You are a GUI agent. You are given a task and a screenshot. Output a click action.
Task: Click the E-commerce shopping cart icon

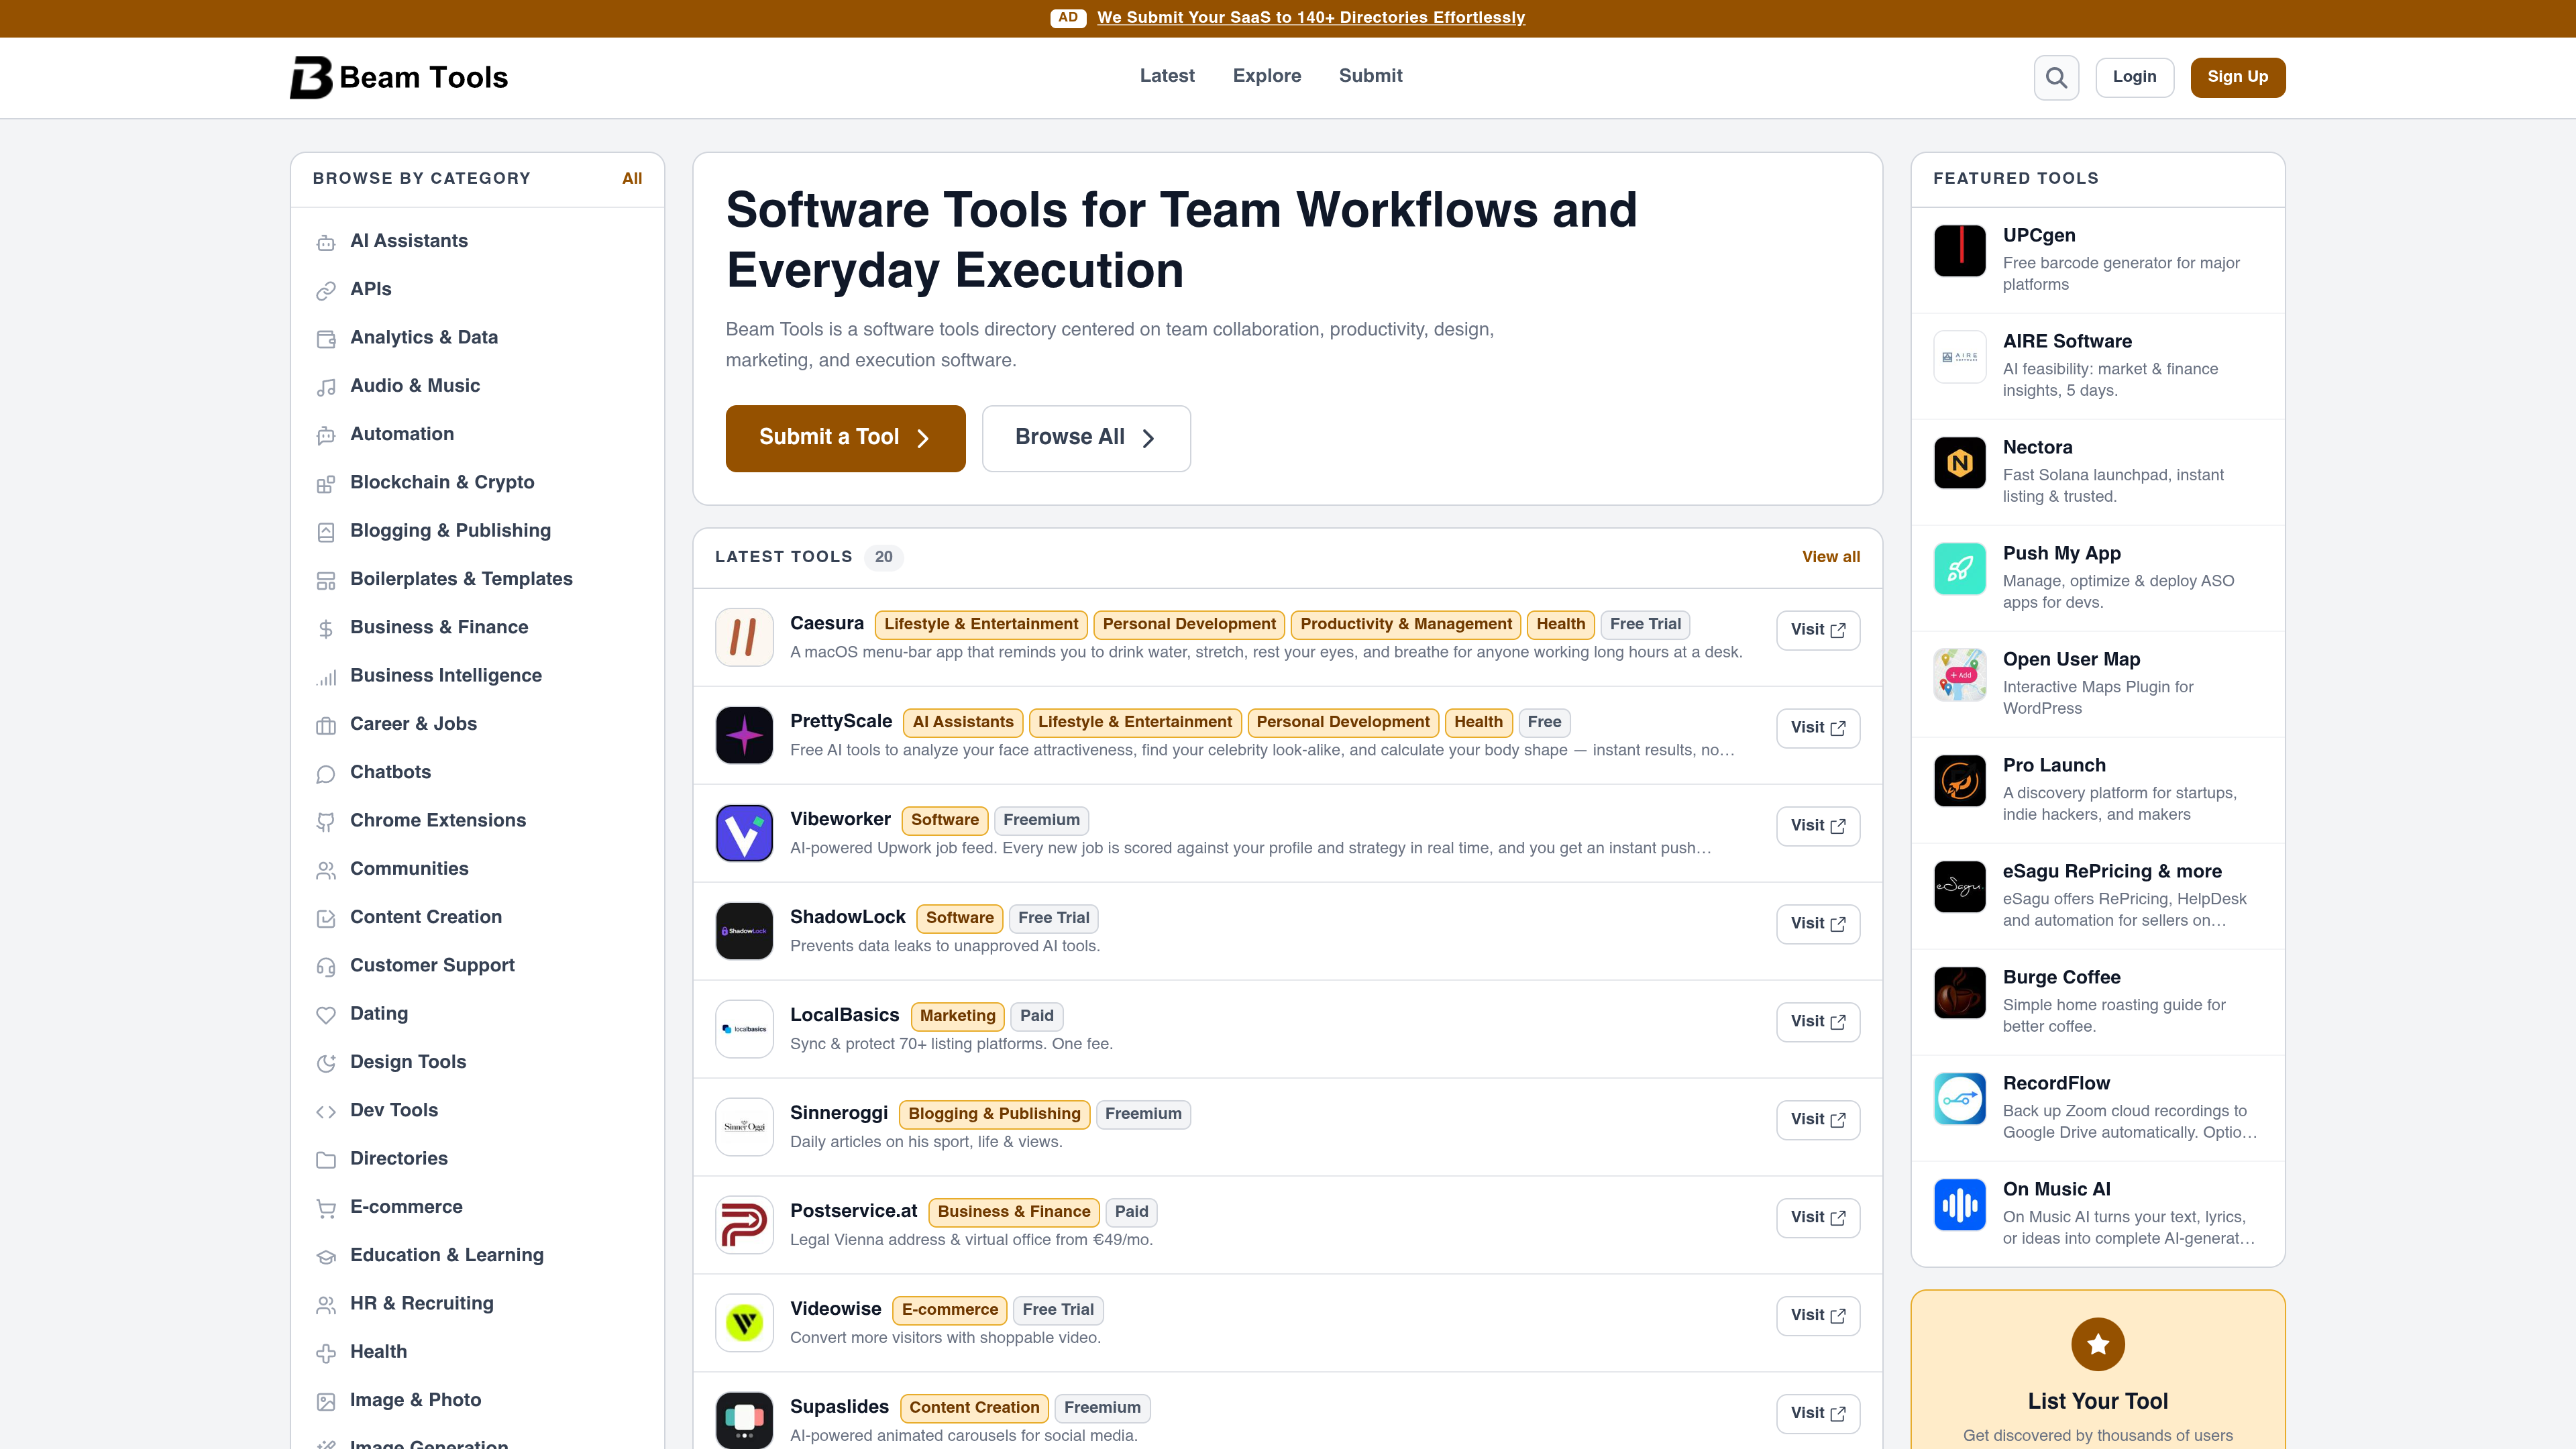coord(326,1208)
